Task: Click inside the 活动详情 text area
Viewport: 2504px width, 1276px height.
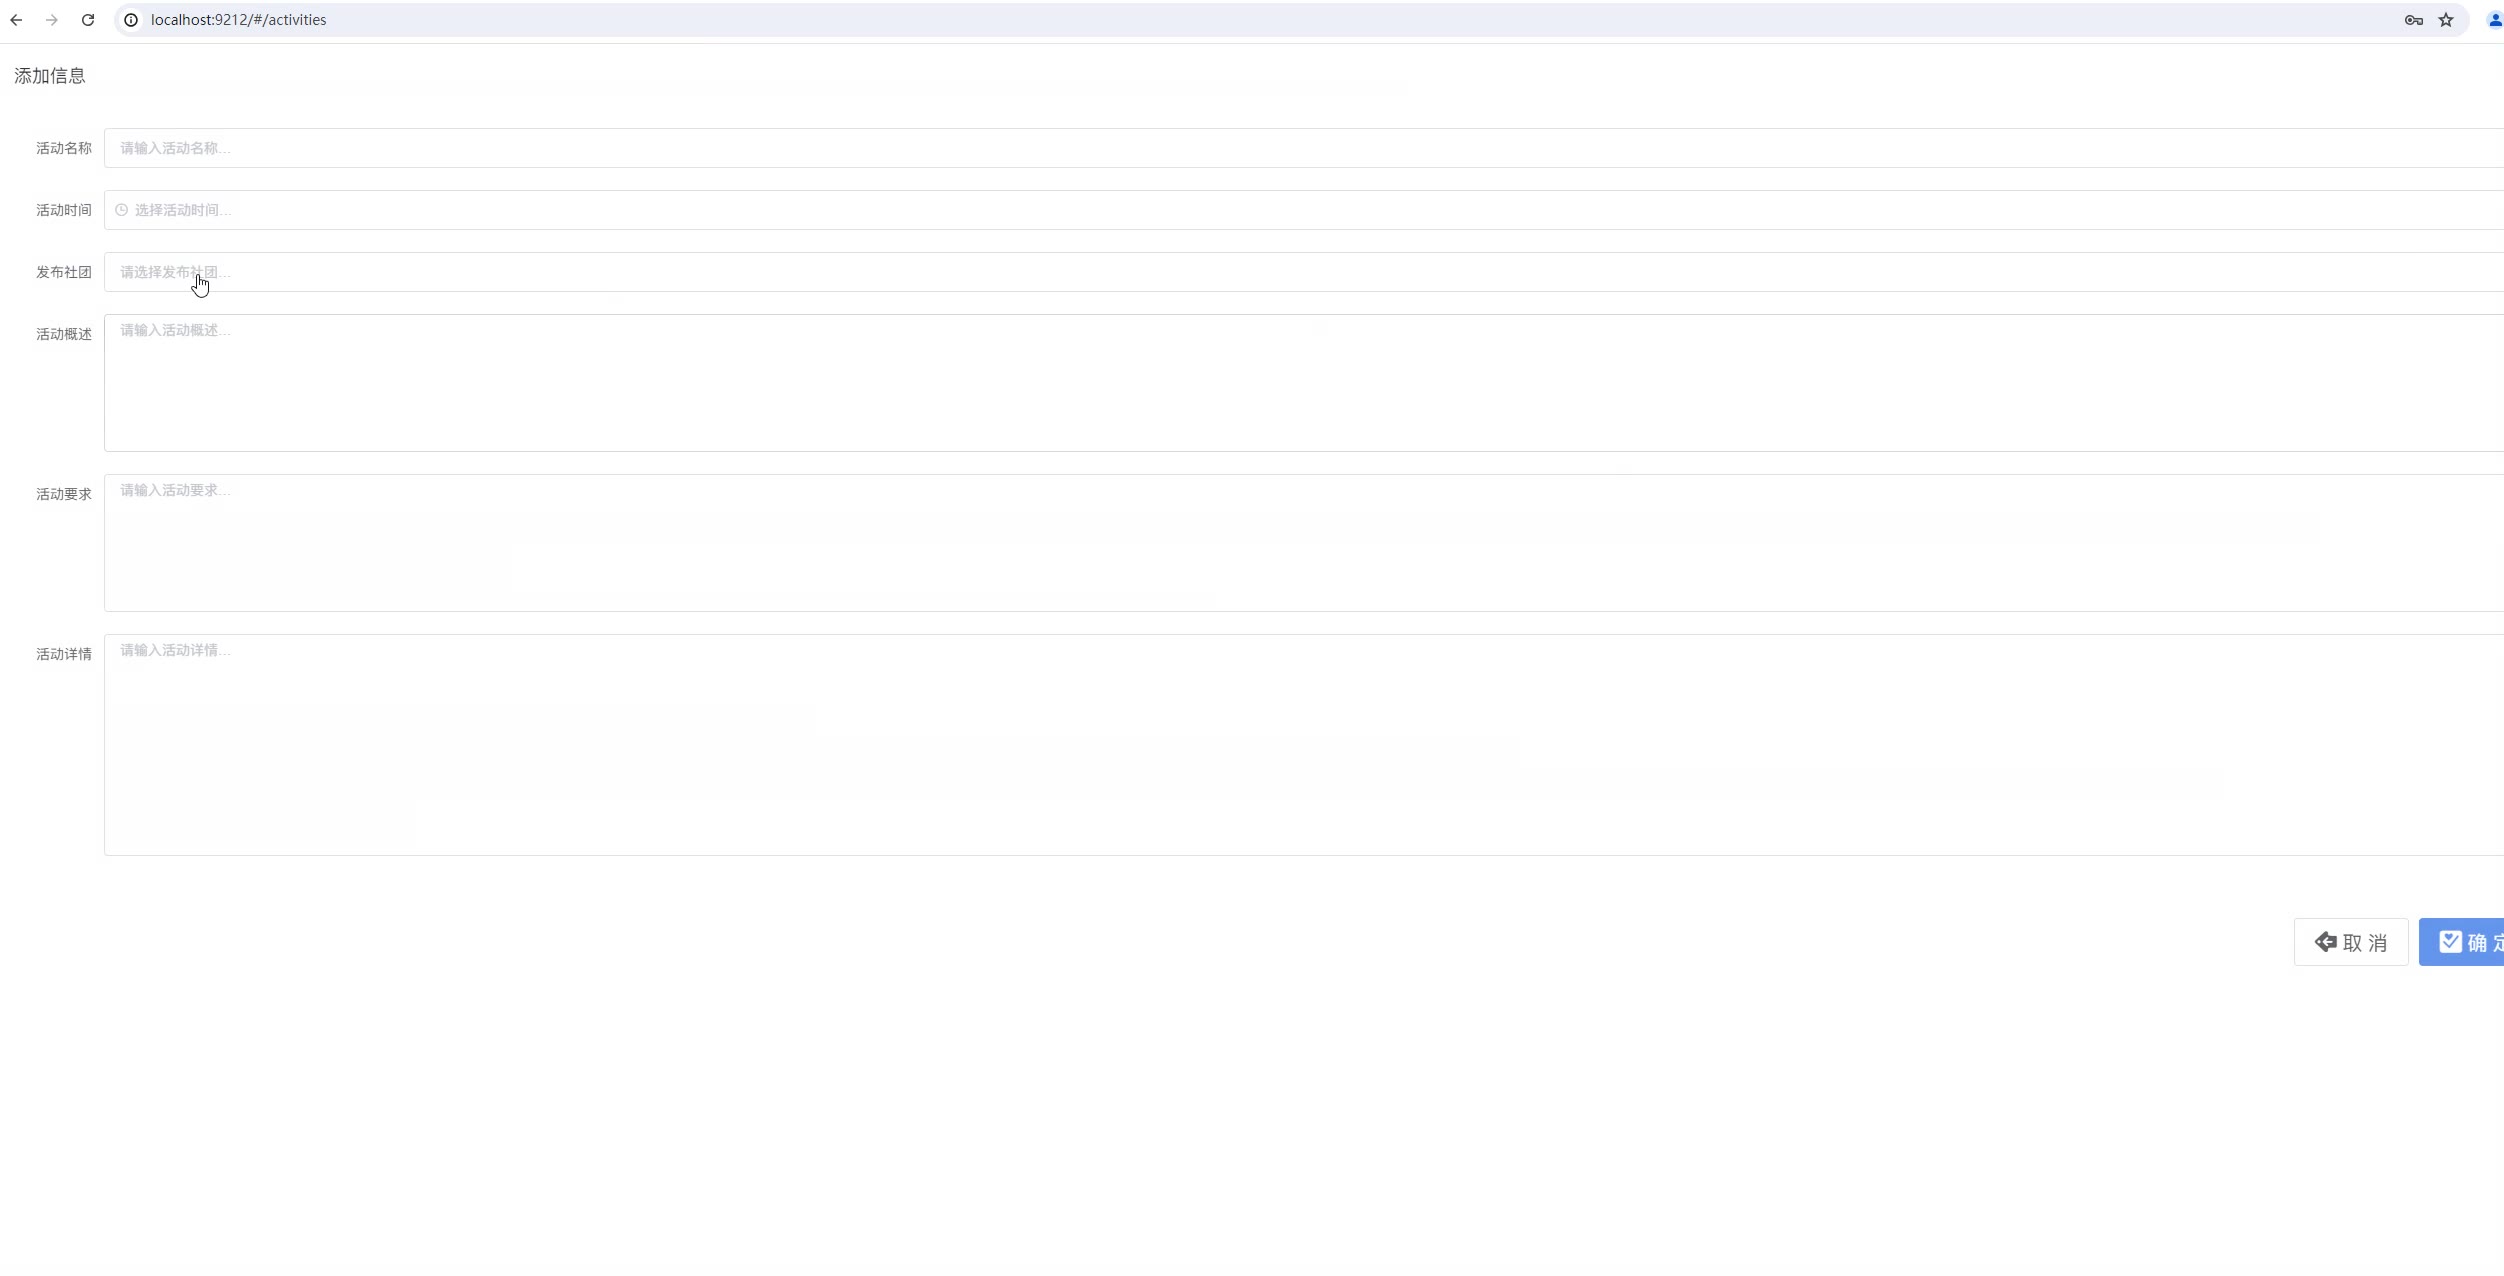Action: (1304, 745)
